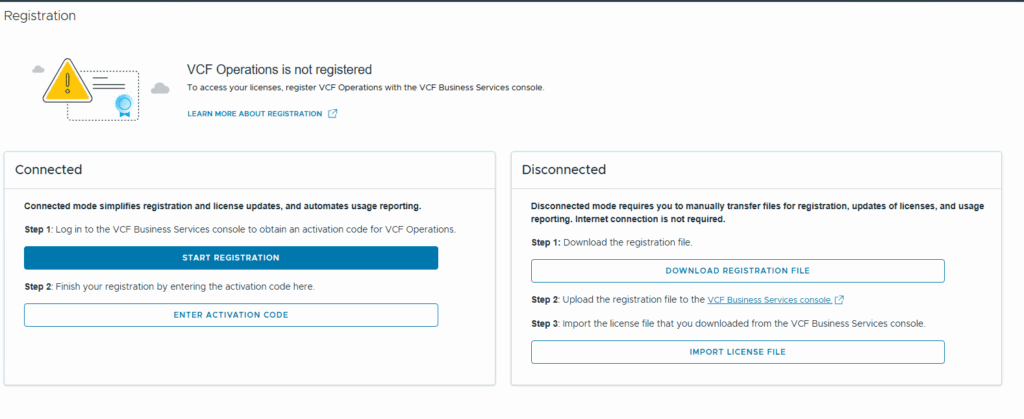The image size is (1024, 419).
Task: Click the yellow warning triangle icon
Action: pos(67,82)
